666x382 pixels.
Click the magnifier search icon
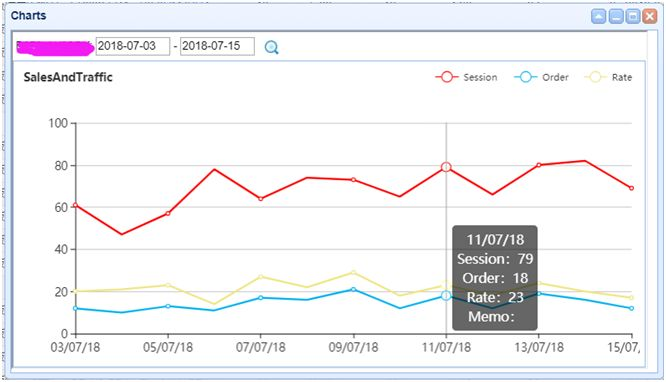point(271,47)
